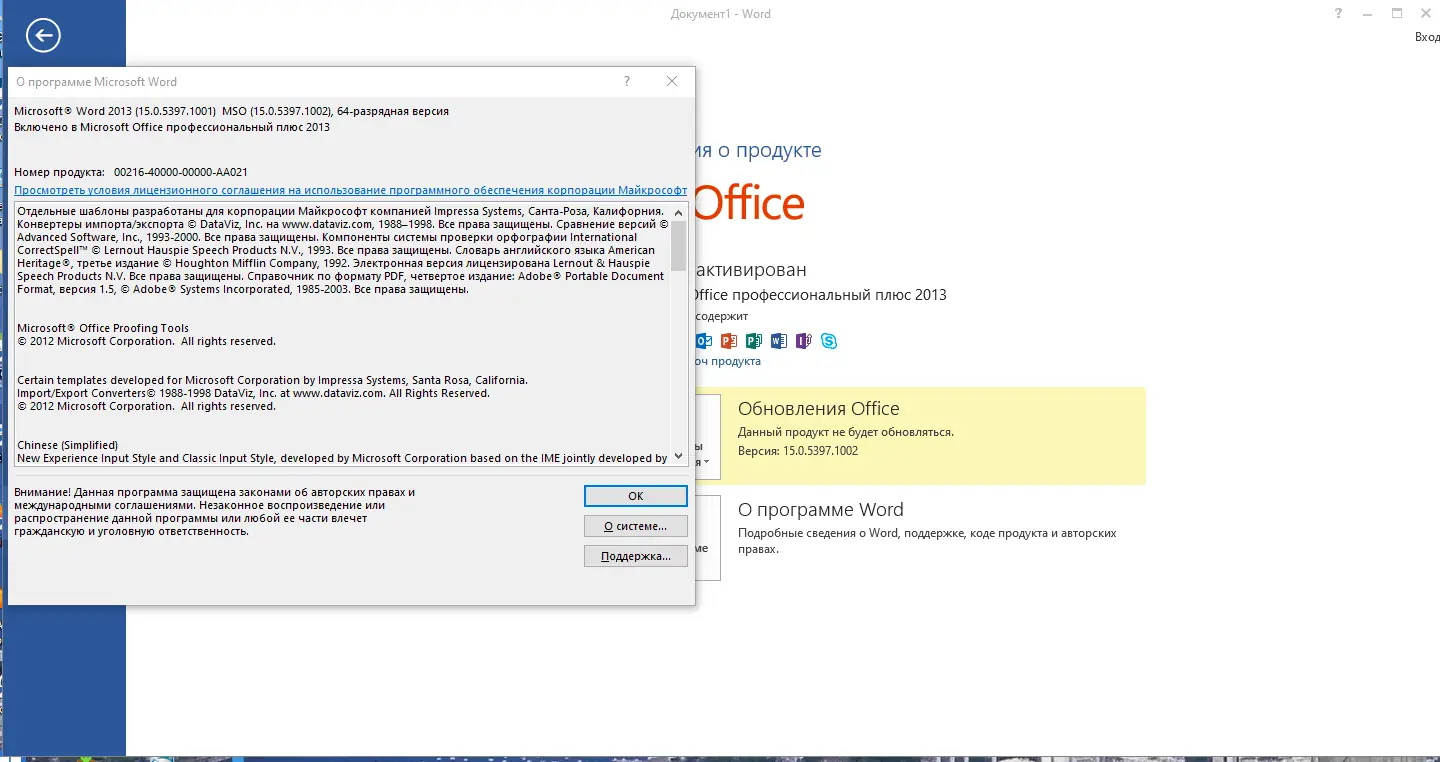Open help from the About dialog title bar
This screenshot has height=762, width=1440.
point(627,81)
